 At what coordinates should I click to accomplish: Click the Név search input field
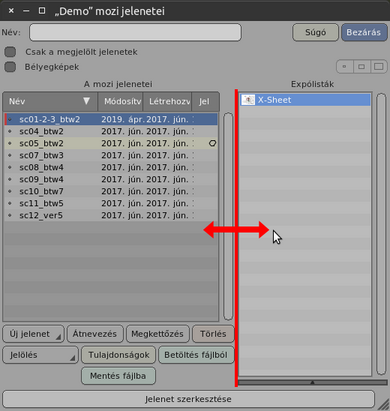tap(135, 32)
